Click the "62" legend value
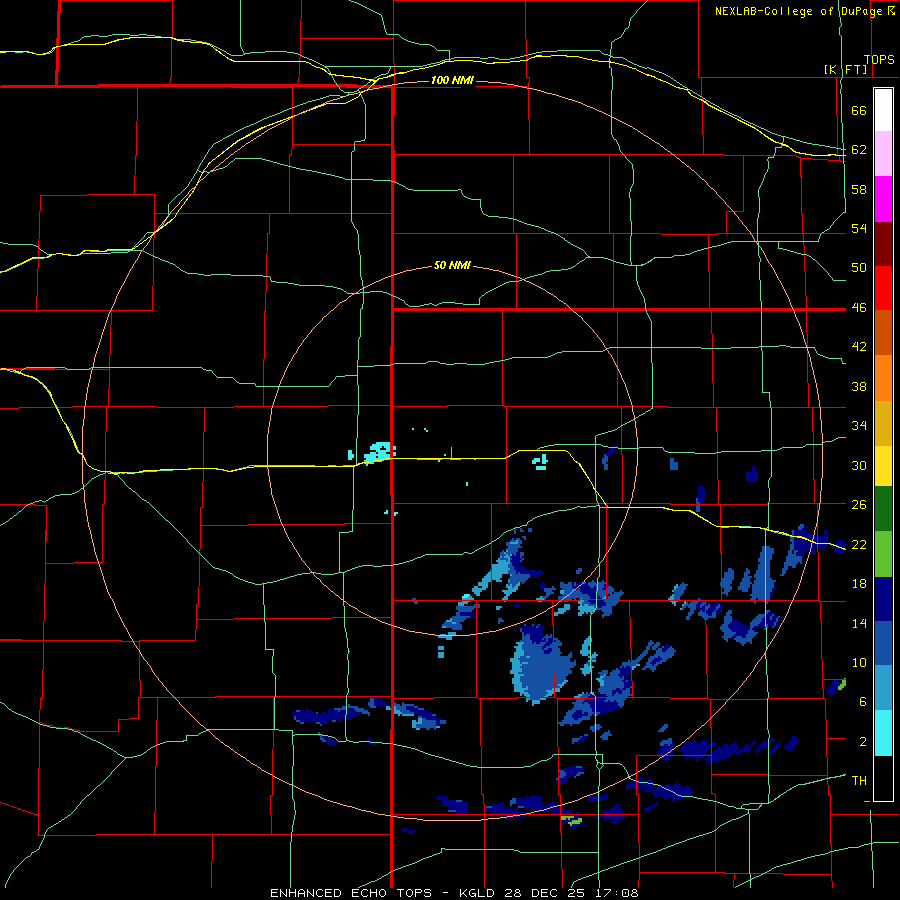 (x=859, y=150)
